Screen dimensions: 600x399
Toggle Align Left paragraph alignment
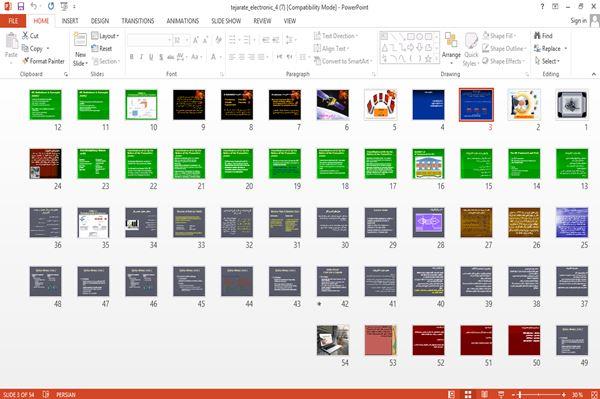[232, 57]
